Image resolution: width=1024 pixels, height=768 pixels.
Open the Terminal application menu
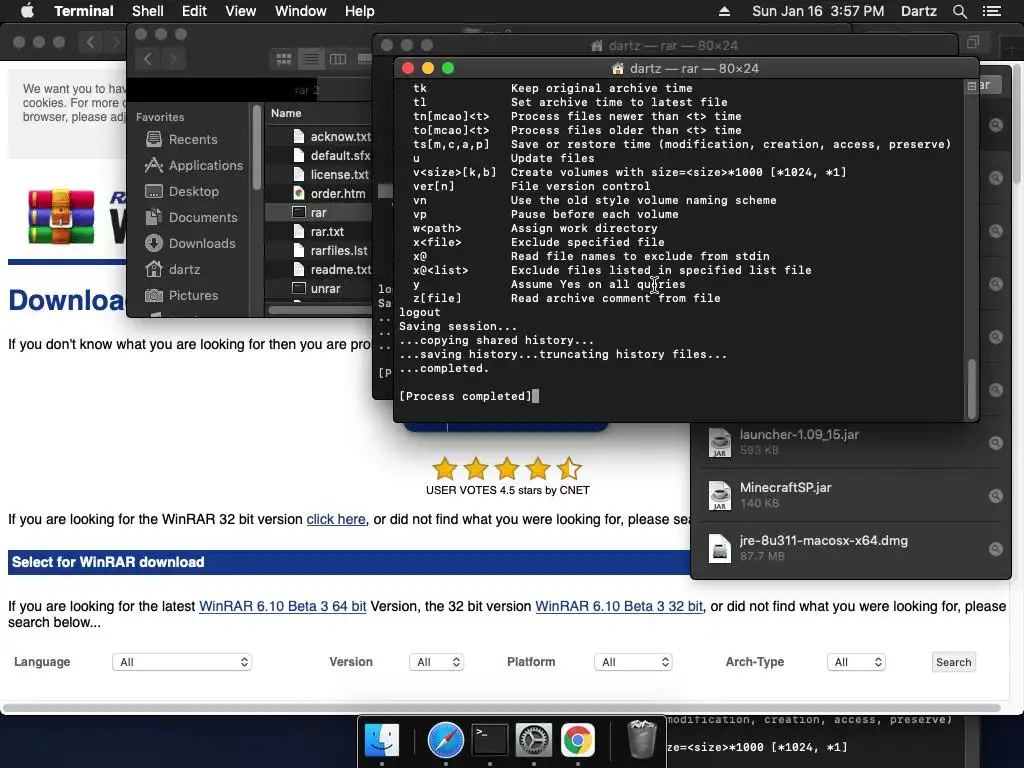[84, 11]
